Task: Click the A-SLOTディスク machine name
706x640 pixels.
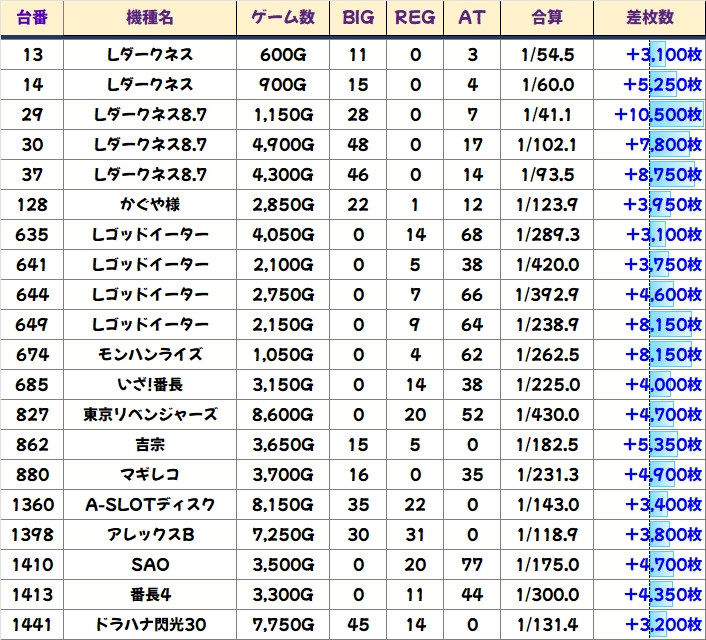Action: click(150, 505)
